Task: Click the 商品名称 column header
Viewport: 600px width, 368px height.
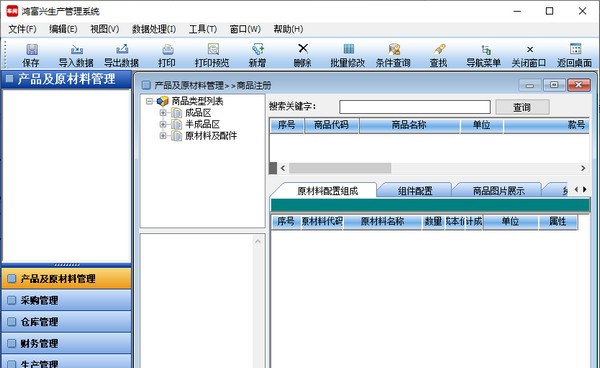Action: [409, 125]
